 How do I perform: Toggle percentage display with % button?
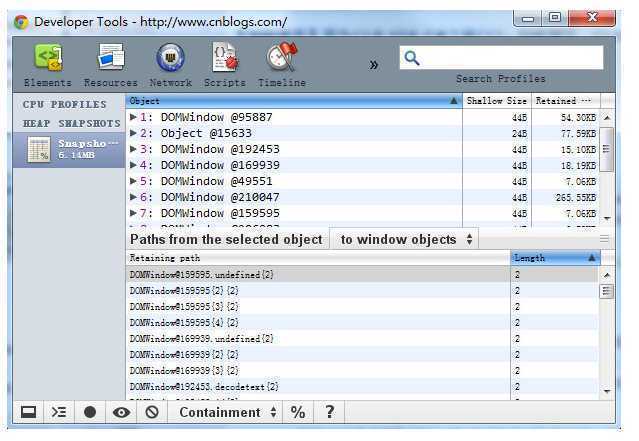tap(298, 412)
